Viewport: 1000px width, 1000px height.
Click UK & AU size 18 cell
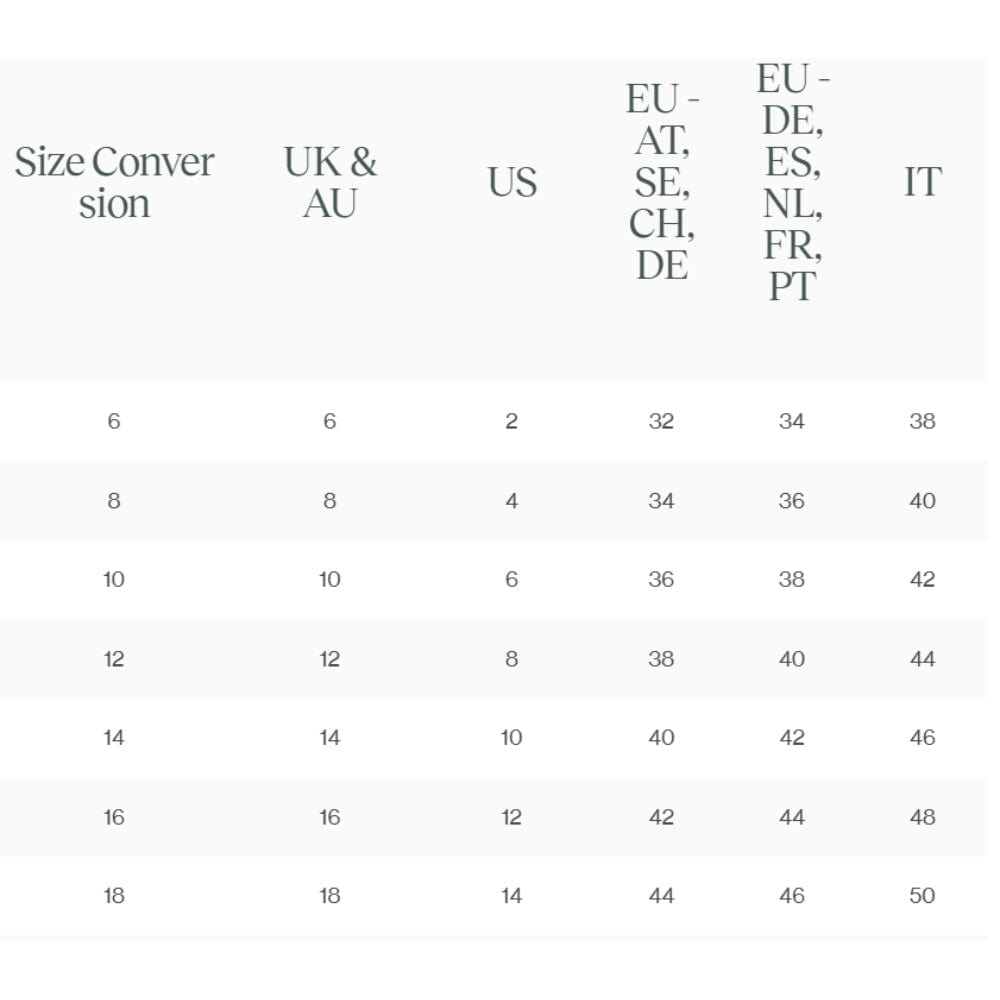pos(330,896)
